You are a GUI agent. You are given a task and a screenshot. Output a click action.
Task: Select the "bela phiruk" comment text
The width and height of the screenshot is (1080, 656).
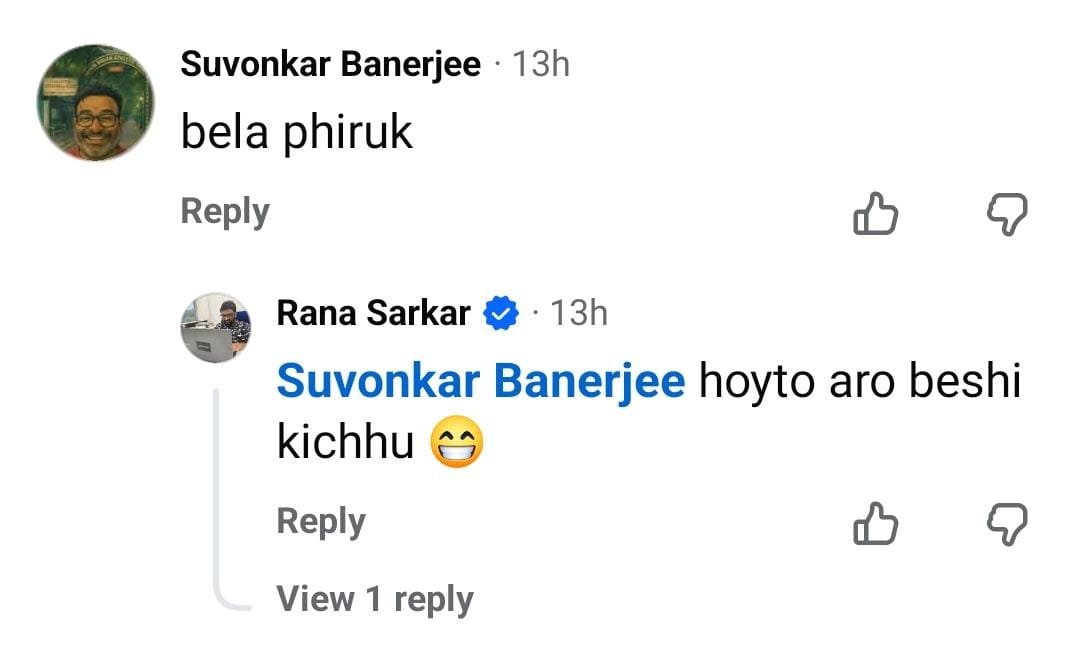point(296,133)
